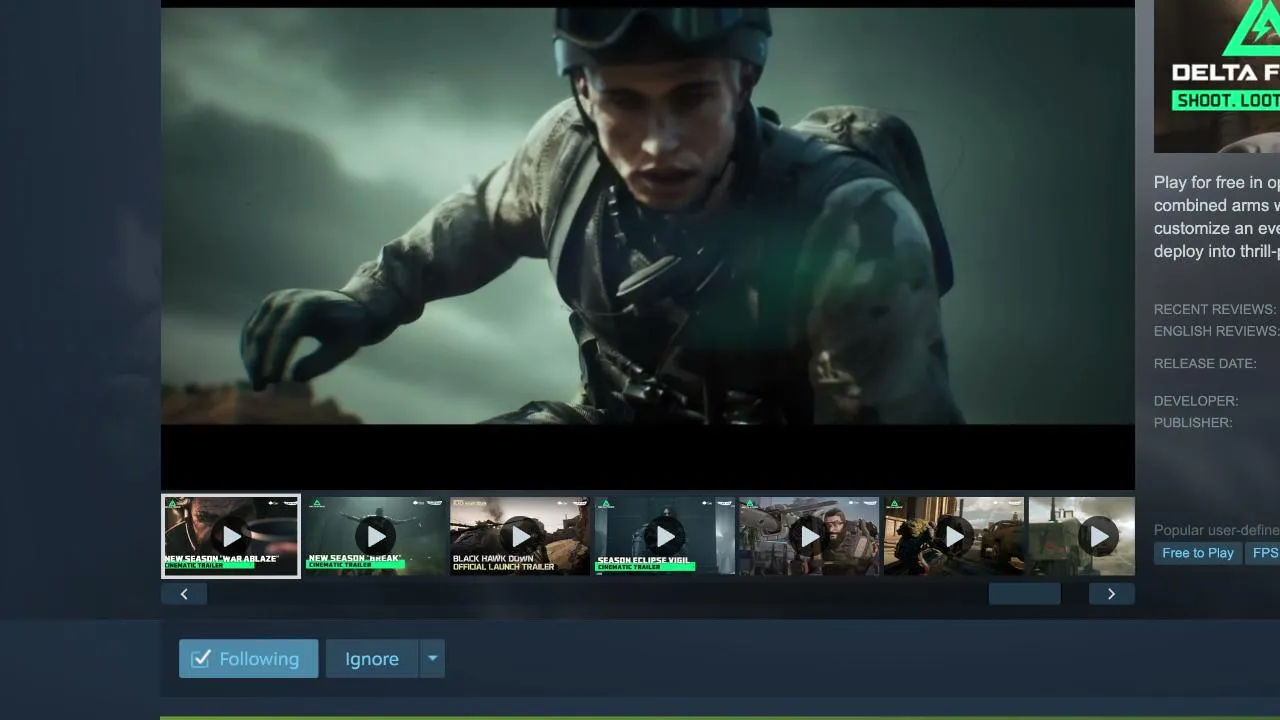This screenshot has height=720, width=1280.
Task: Open the Free to Play tag
Action: coord(1198,553)
